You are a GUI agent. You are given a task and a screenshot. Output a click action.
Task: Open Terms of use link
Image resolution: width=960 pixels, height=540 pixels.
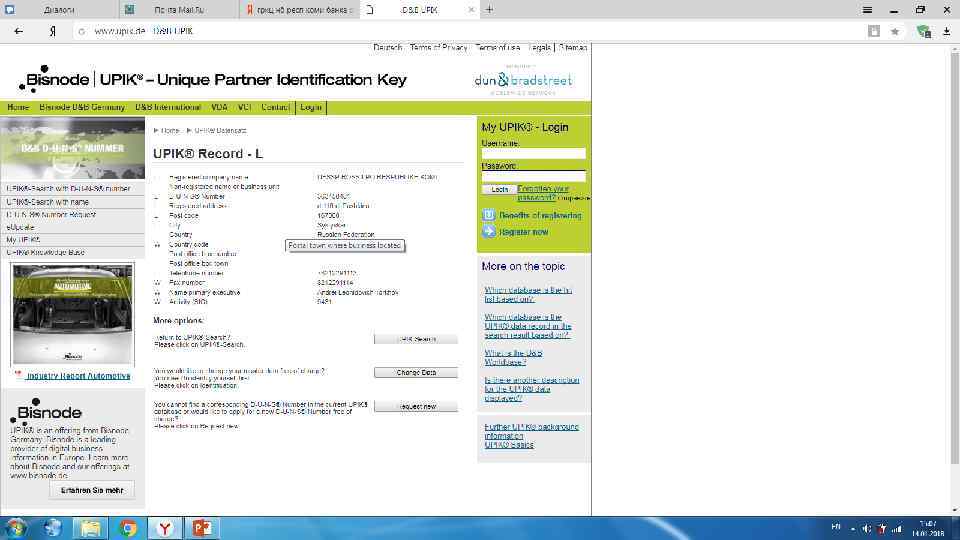point(498,47)
